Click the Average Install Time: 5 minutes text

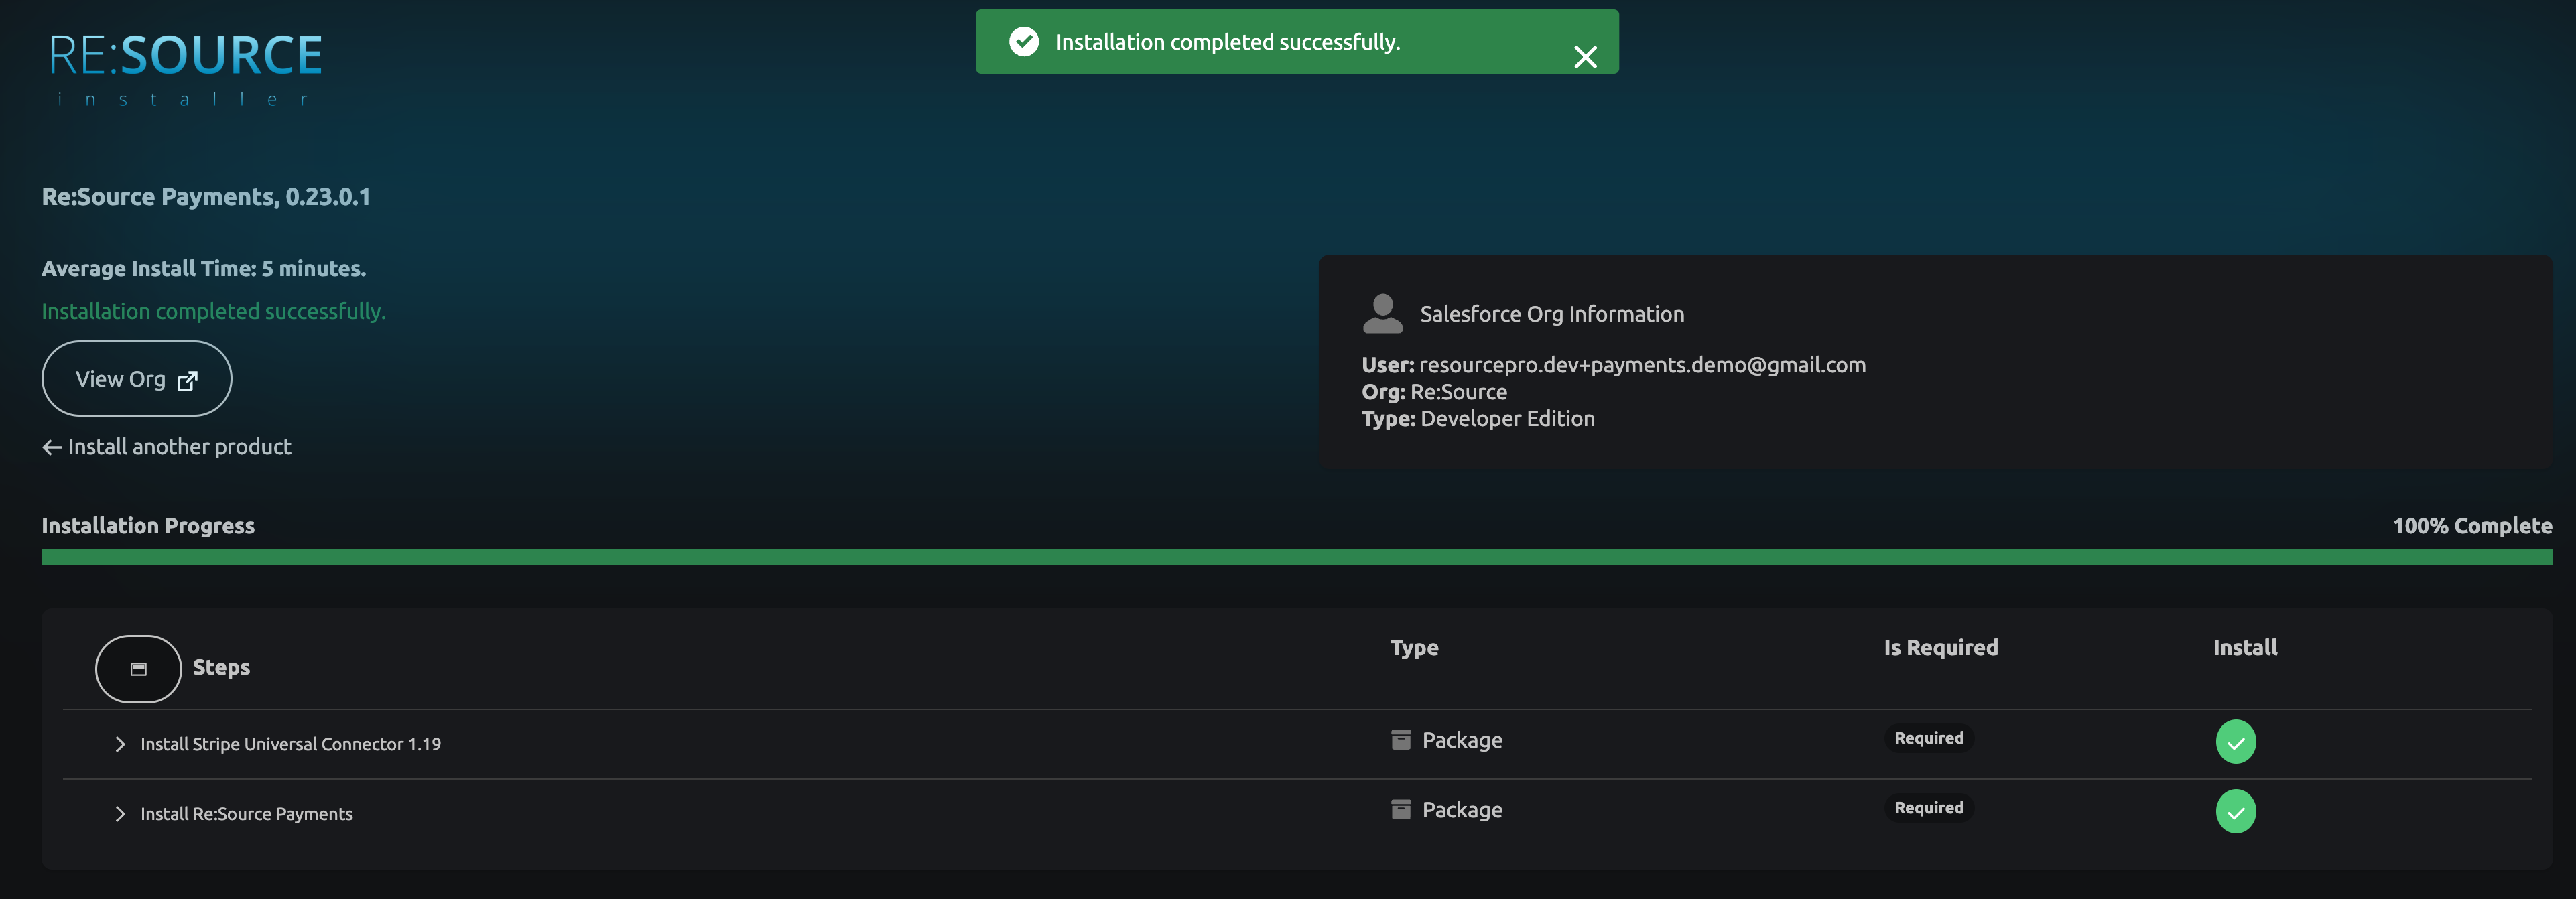tap(204, 269)
